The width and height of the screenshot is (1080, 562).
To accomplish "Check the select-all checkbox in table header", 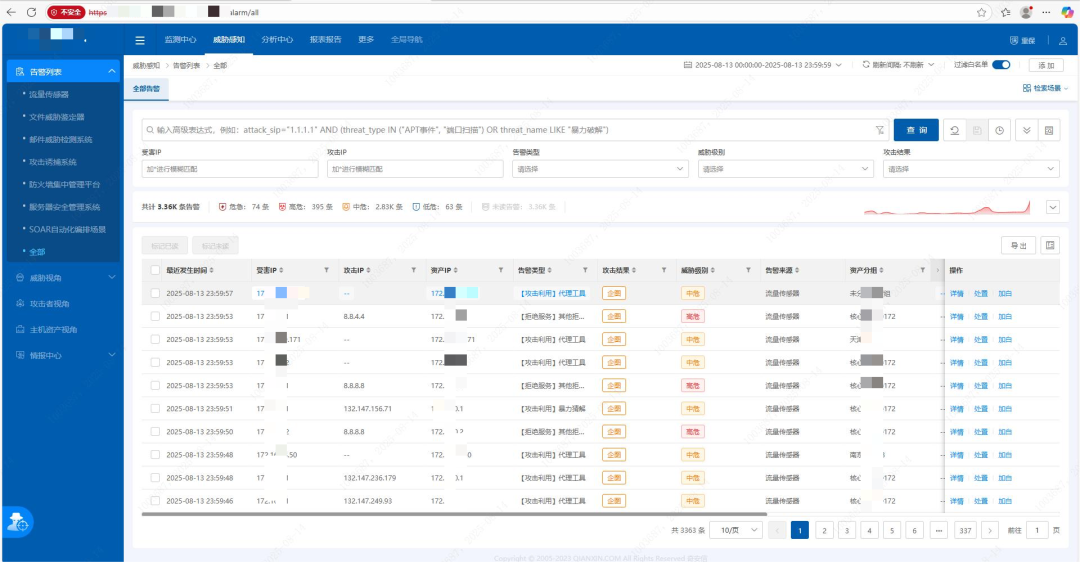I will (x=155, y=271).
